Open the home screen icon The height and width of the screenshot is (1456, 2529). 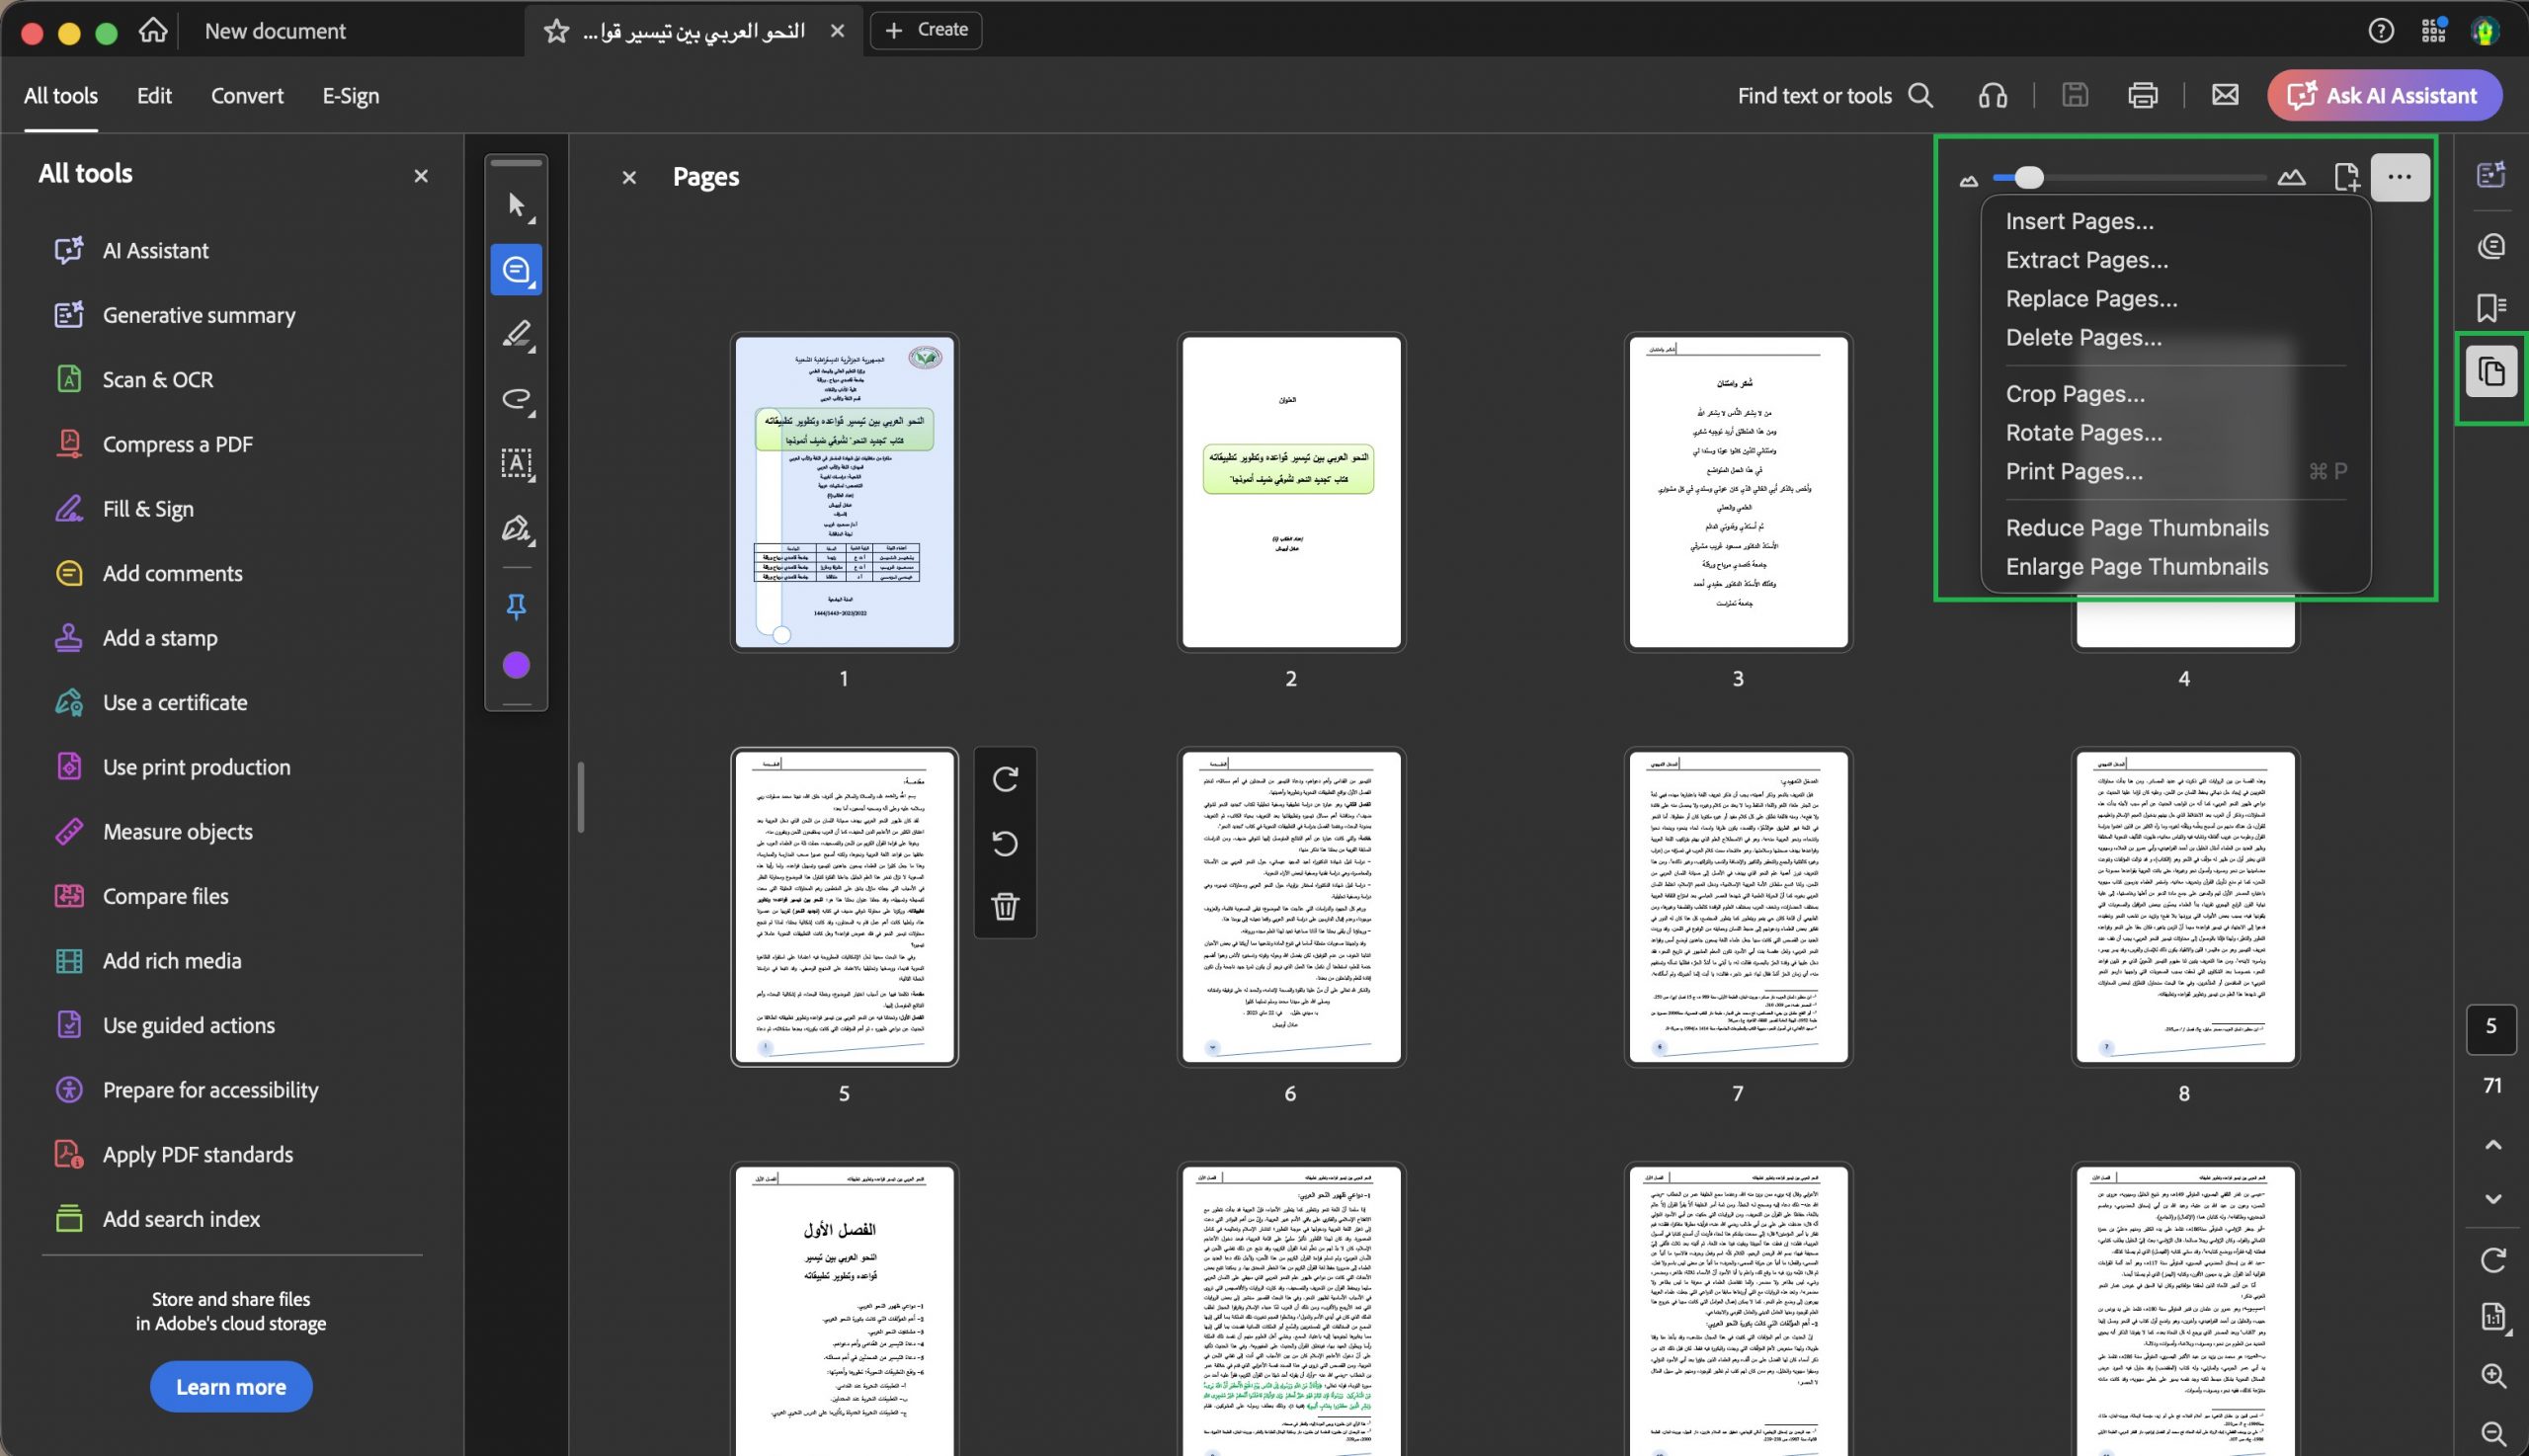tap(152, 30)
